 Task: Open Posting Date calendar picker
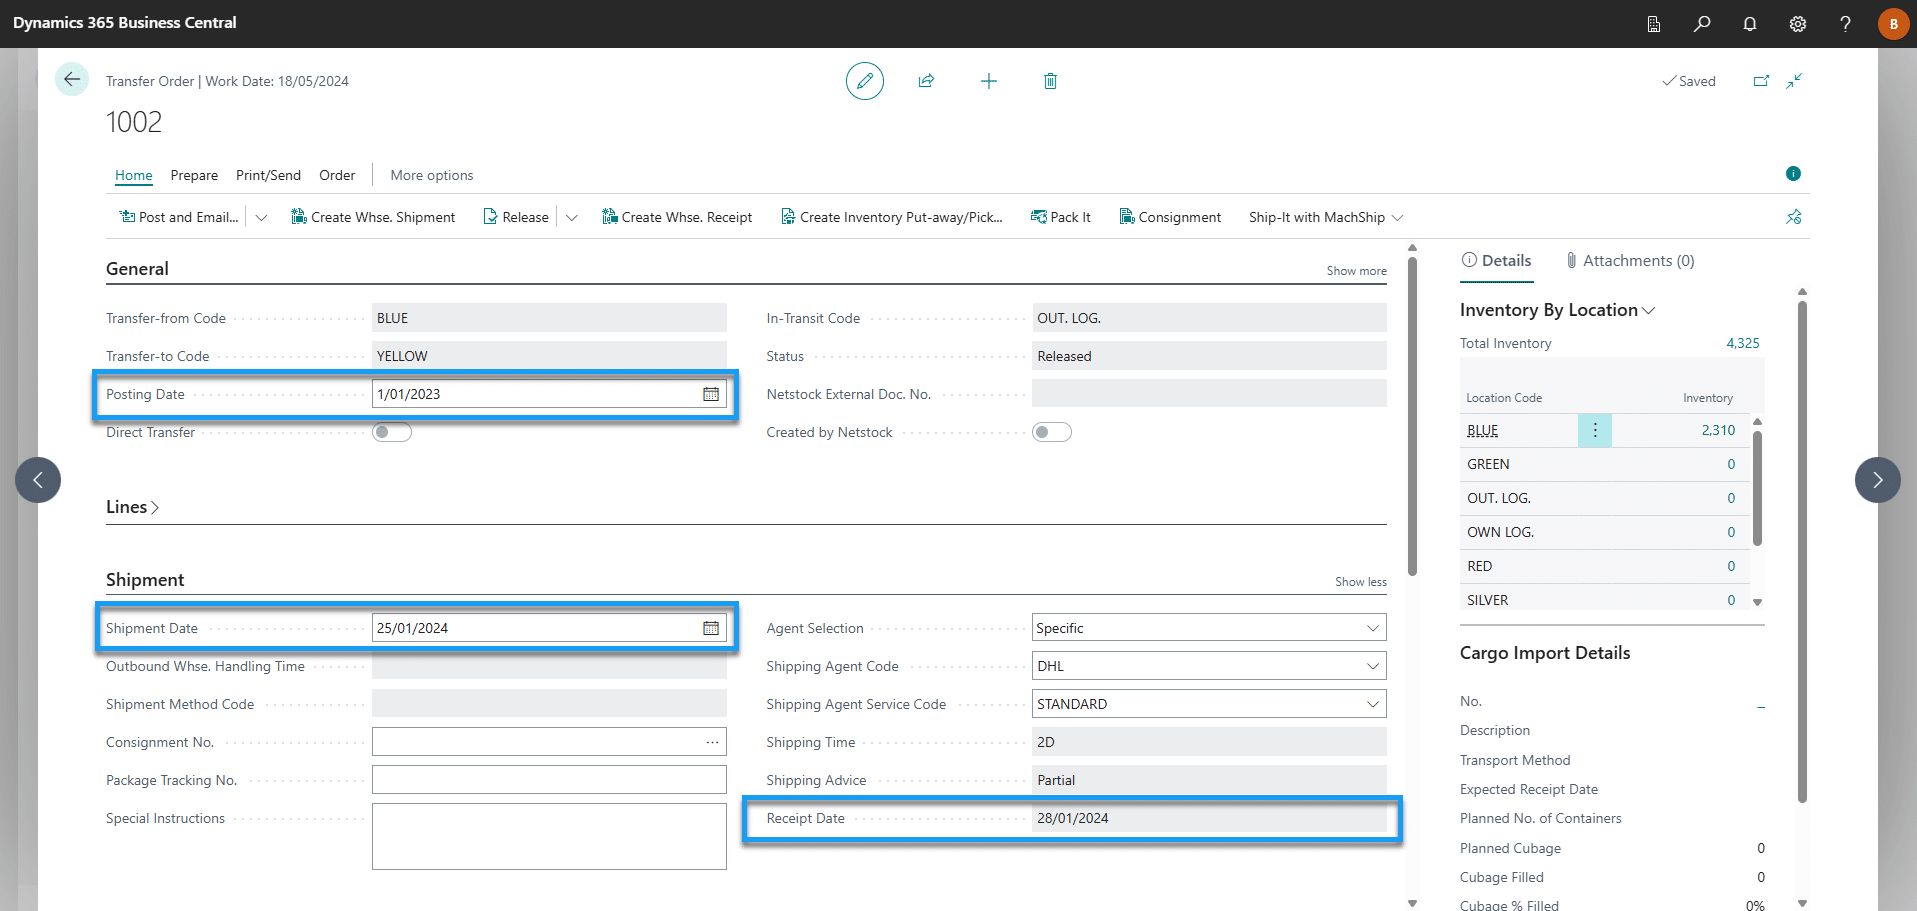(x=711, y=394)
